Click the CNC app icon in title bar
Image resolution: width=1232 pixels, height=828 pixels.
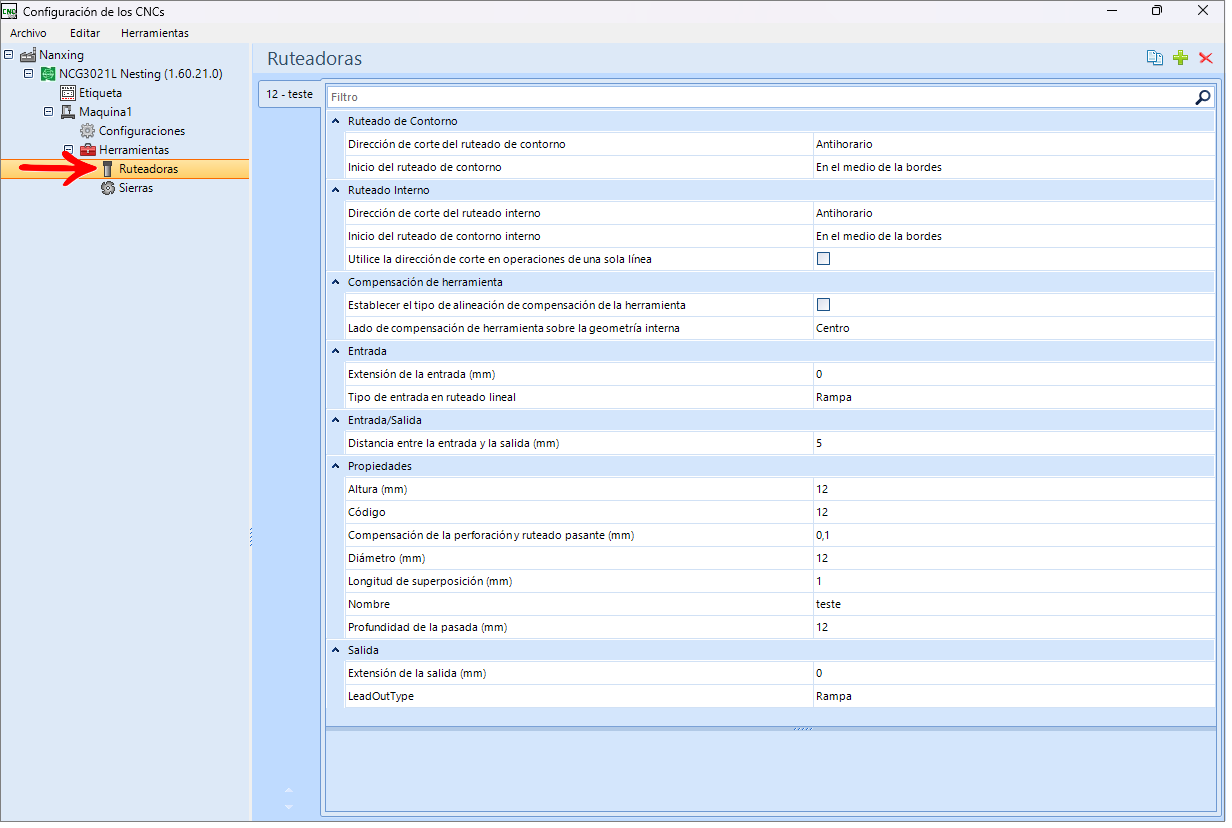coord(10,11)
